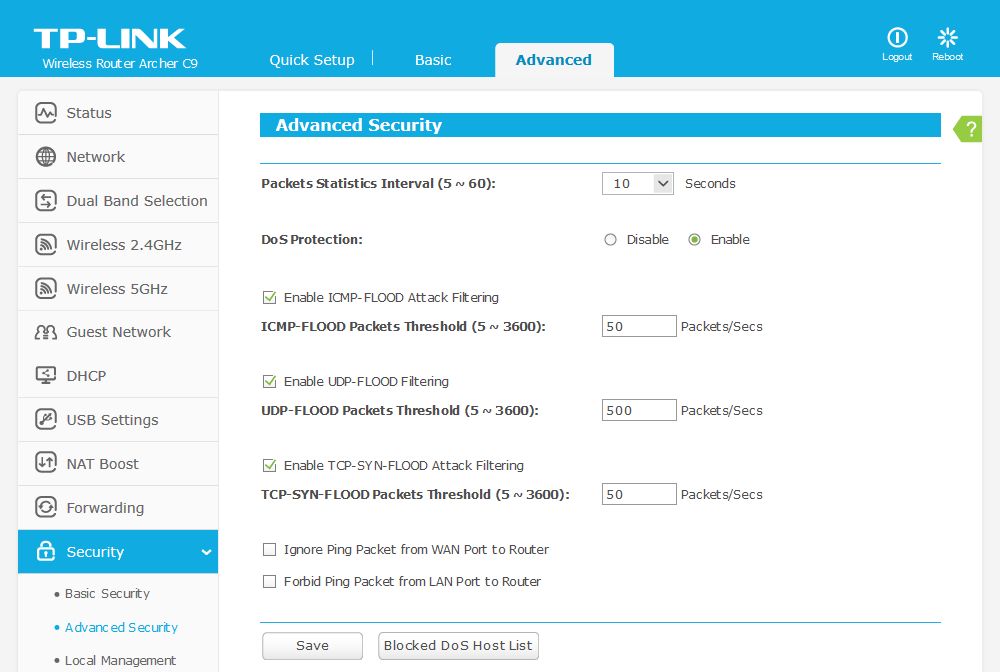Viewport: 1000px width, 672px height.
Task: Open the DHCP menu item
Action: tap(118, 376)
